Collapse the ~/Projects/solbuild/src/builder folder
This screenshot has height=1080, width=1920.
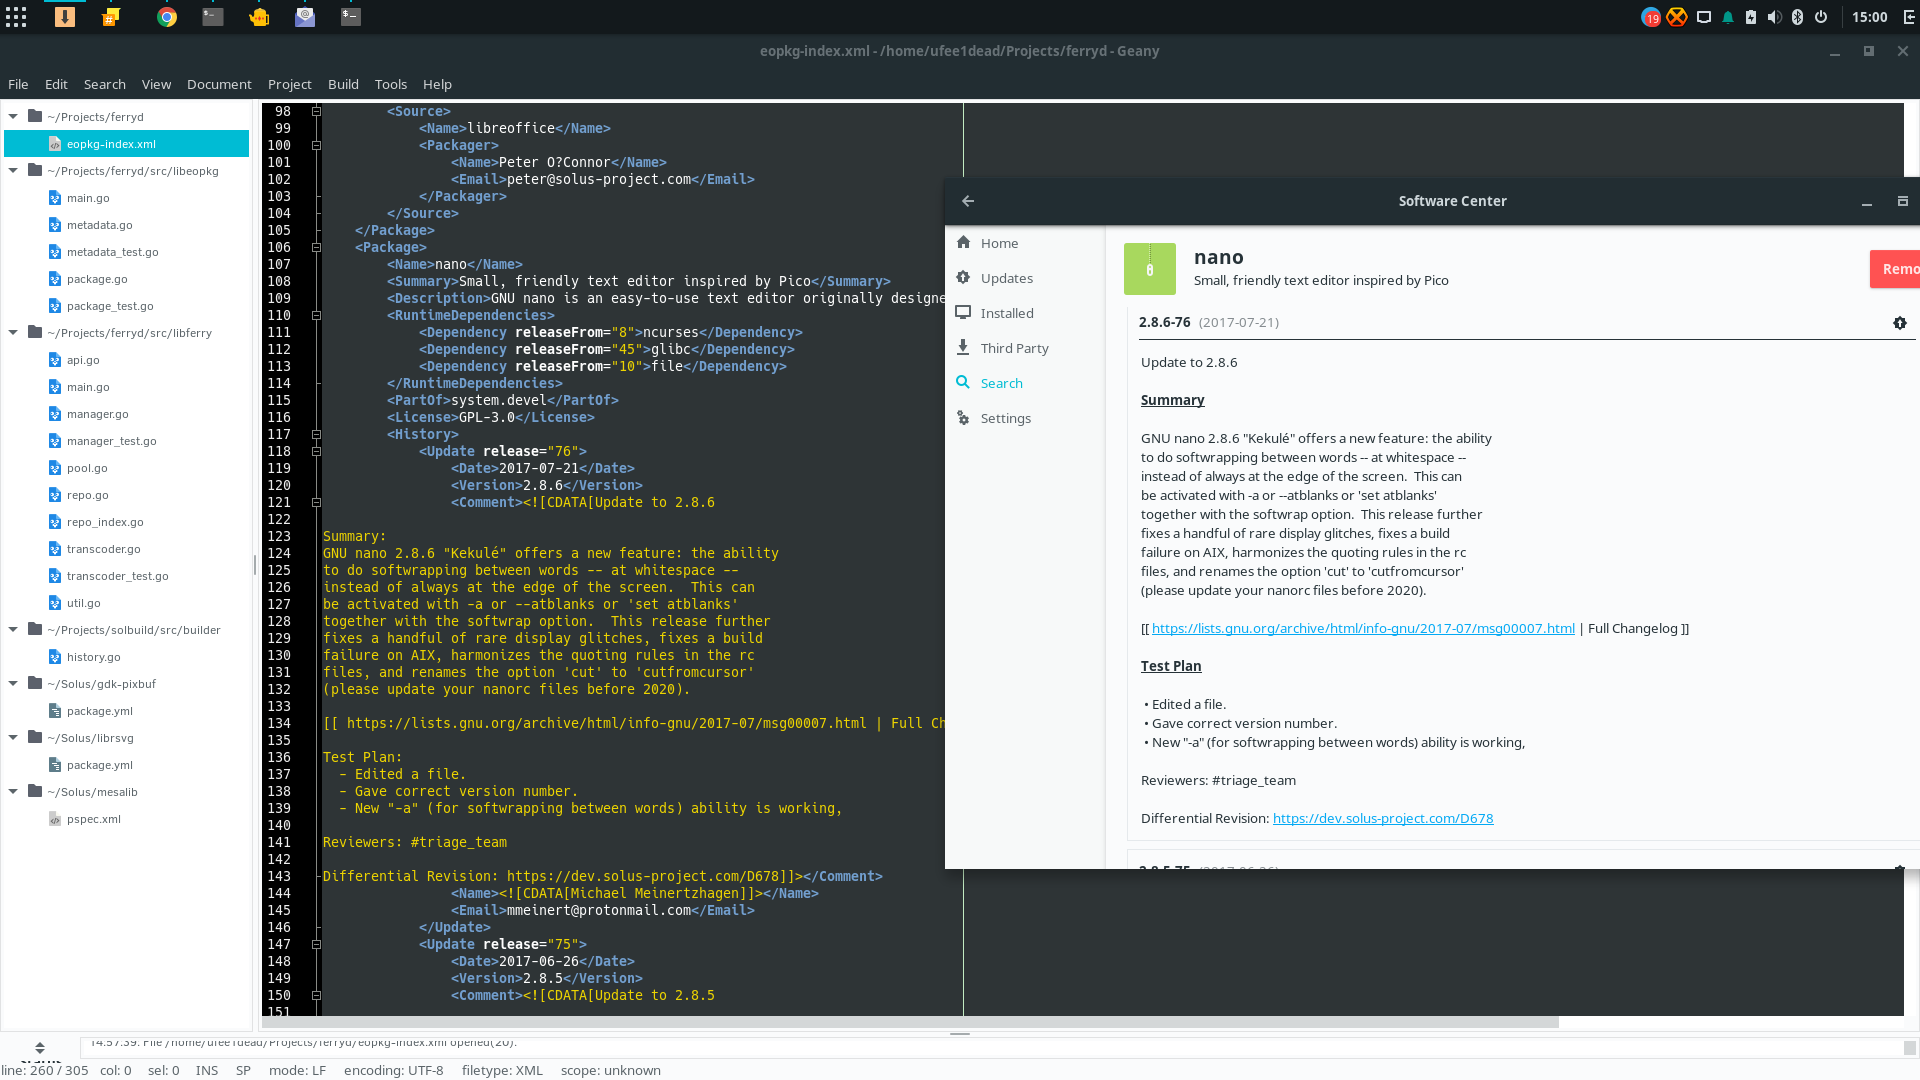point(14,630)
